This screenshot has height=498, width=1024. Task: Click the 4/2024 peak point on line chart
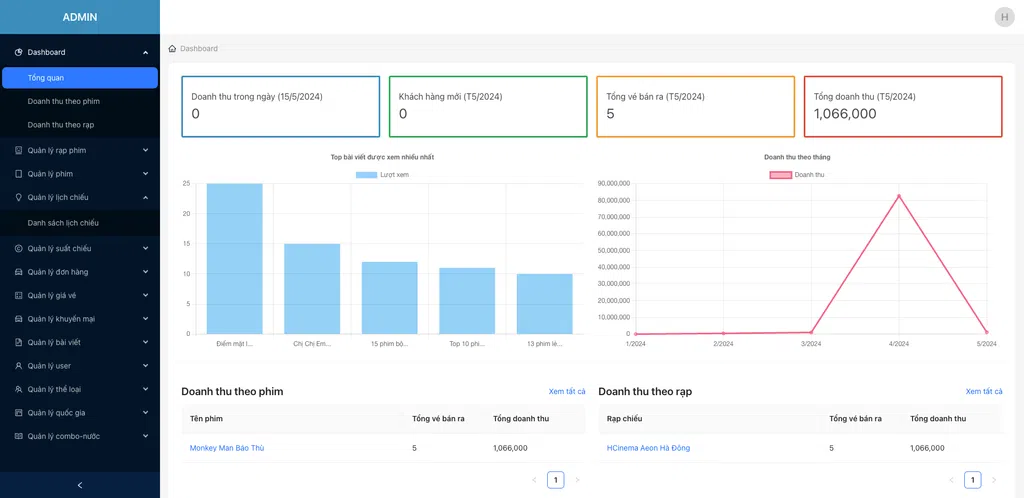(x=899, y=196)
